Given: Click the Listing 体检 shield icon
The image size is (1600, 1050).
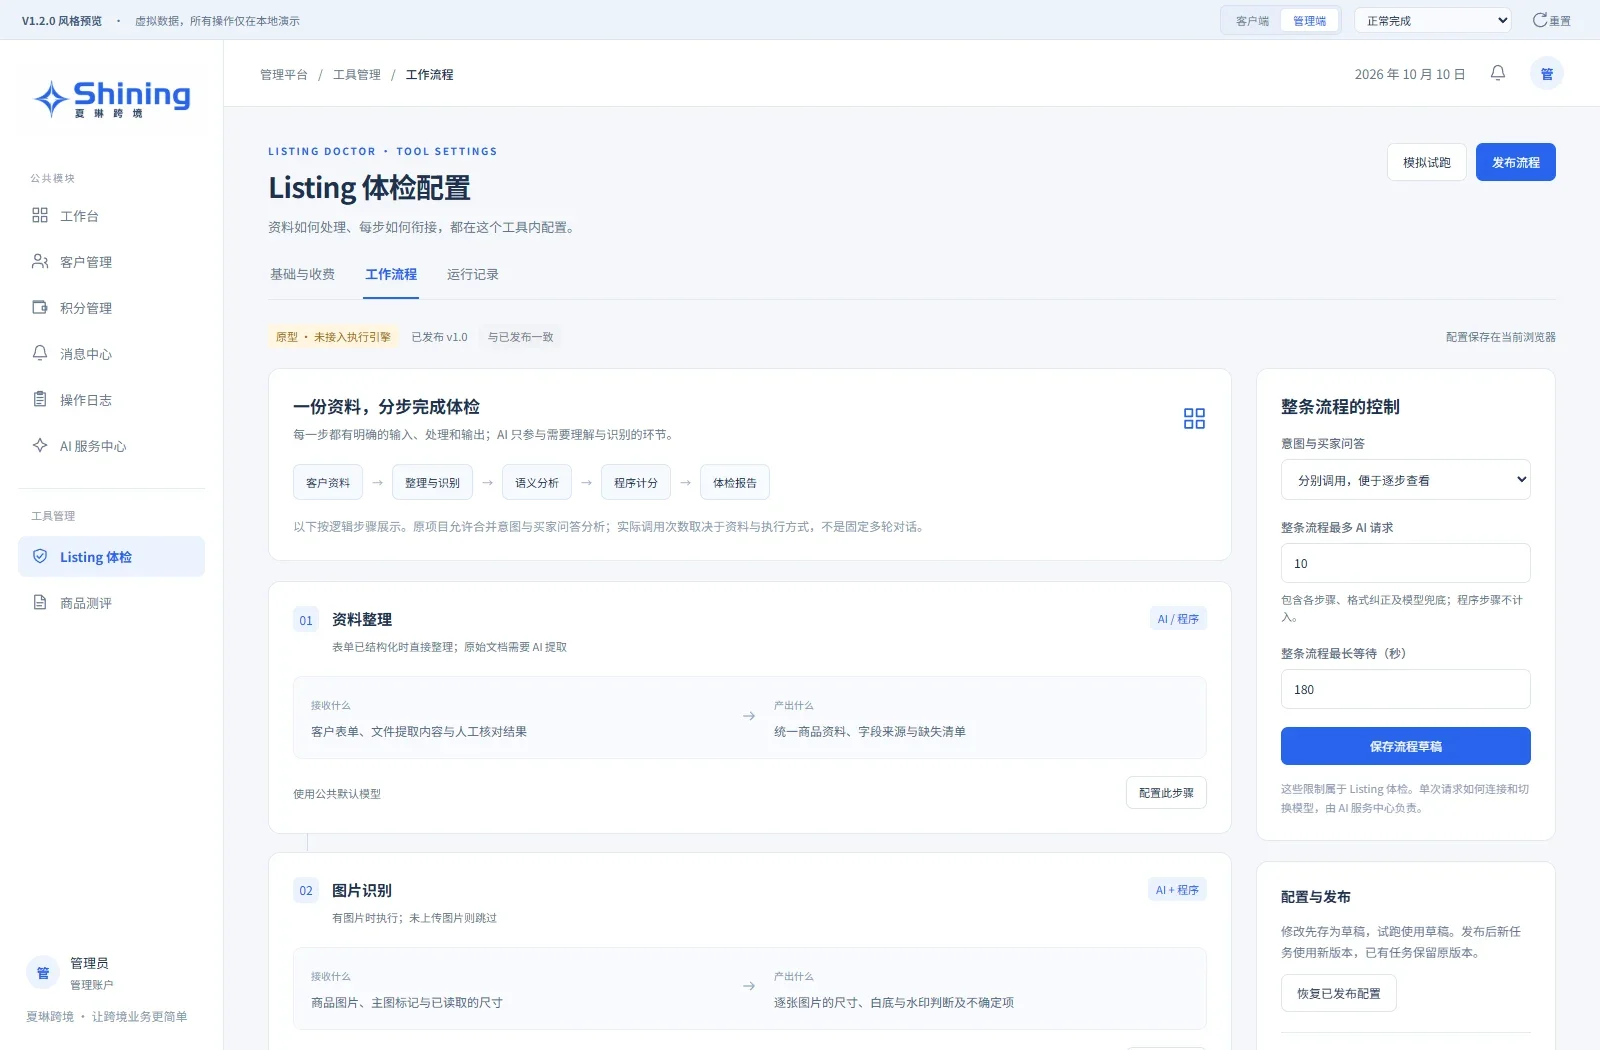Looking at the screenshot, I should (x=40, y=556).
